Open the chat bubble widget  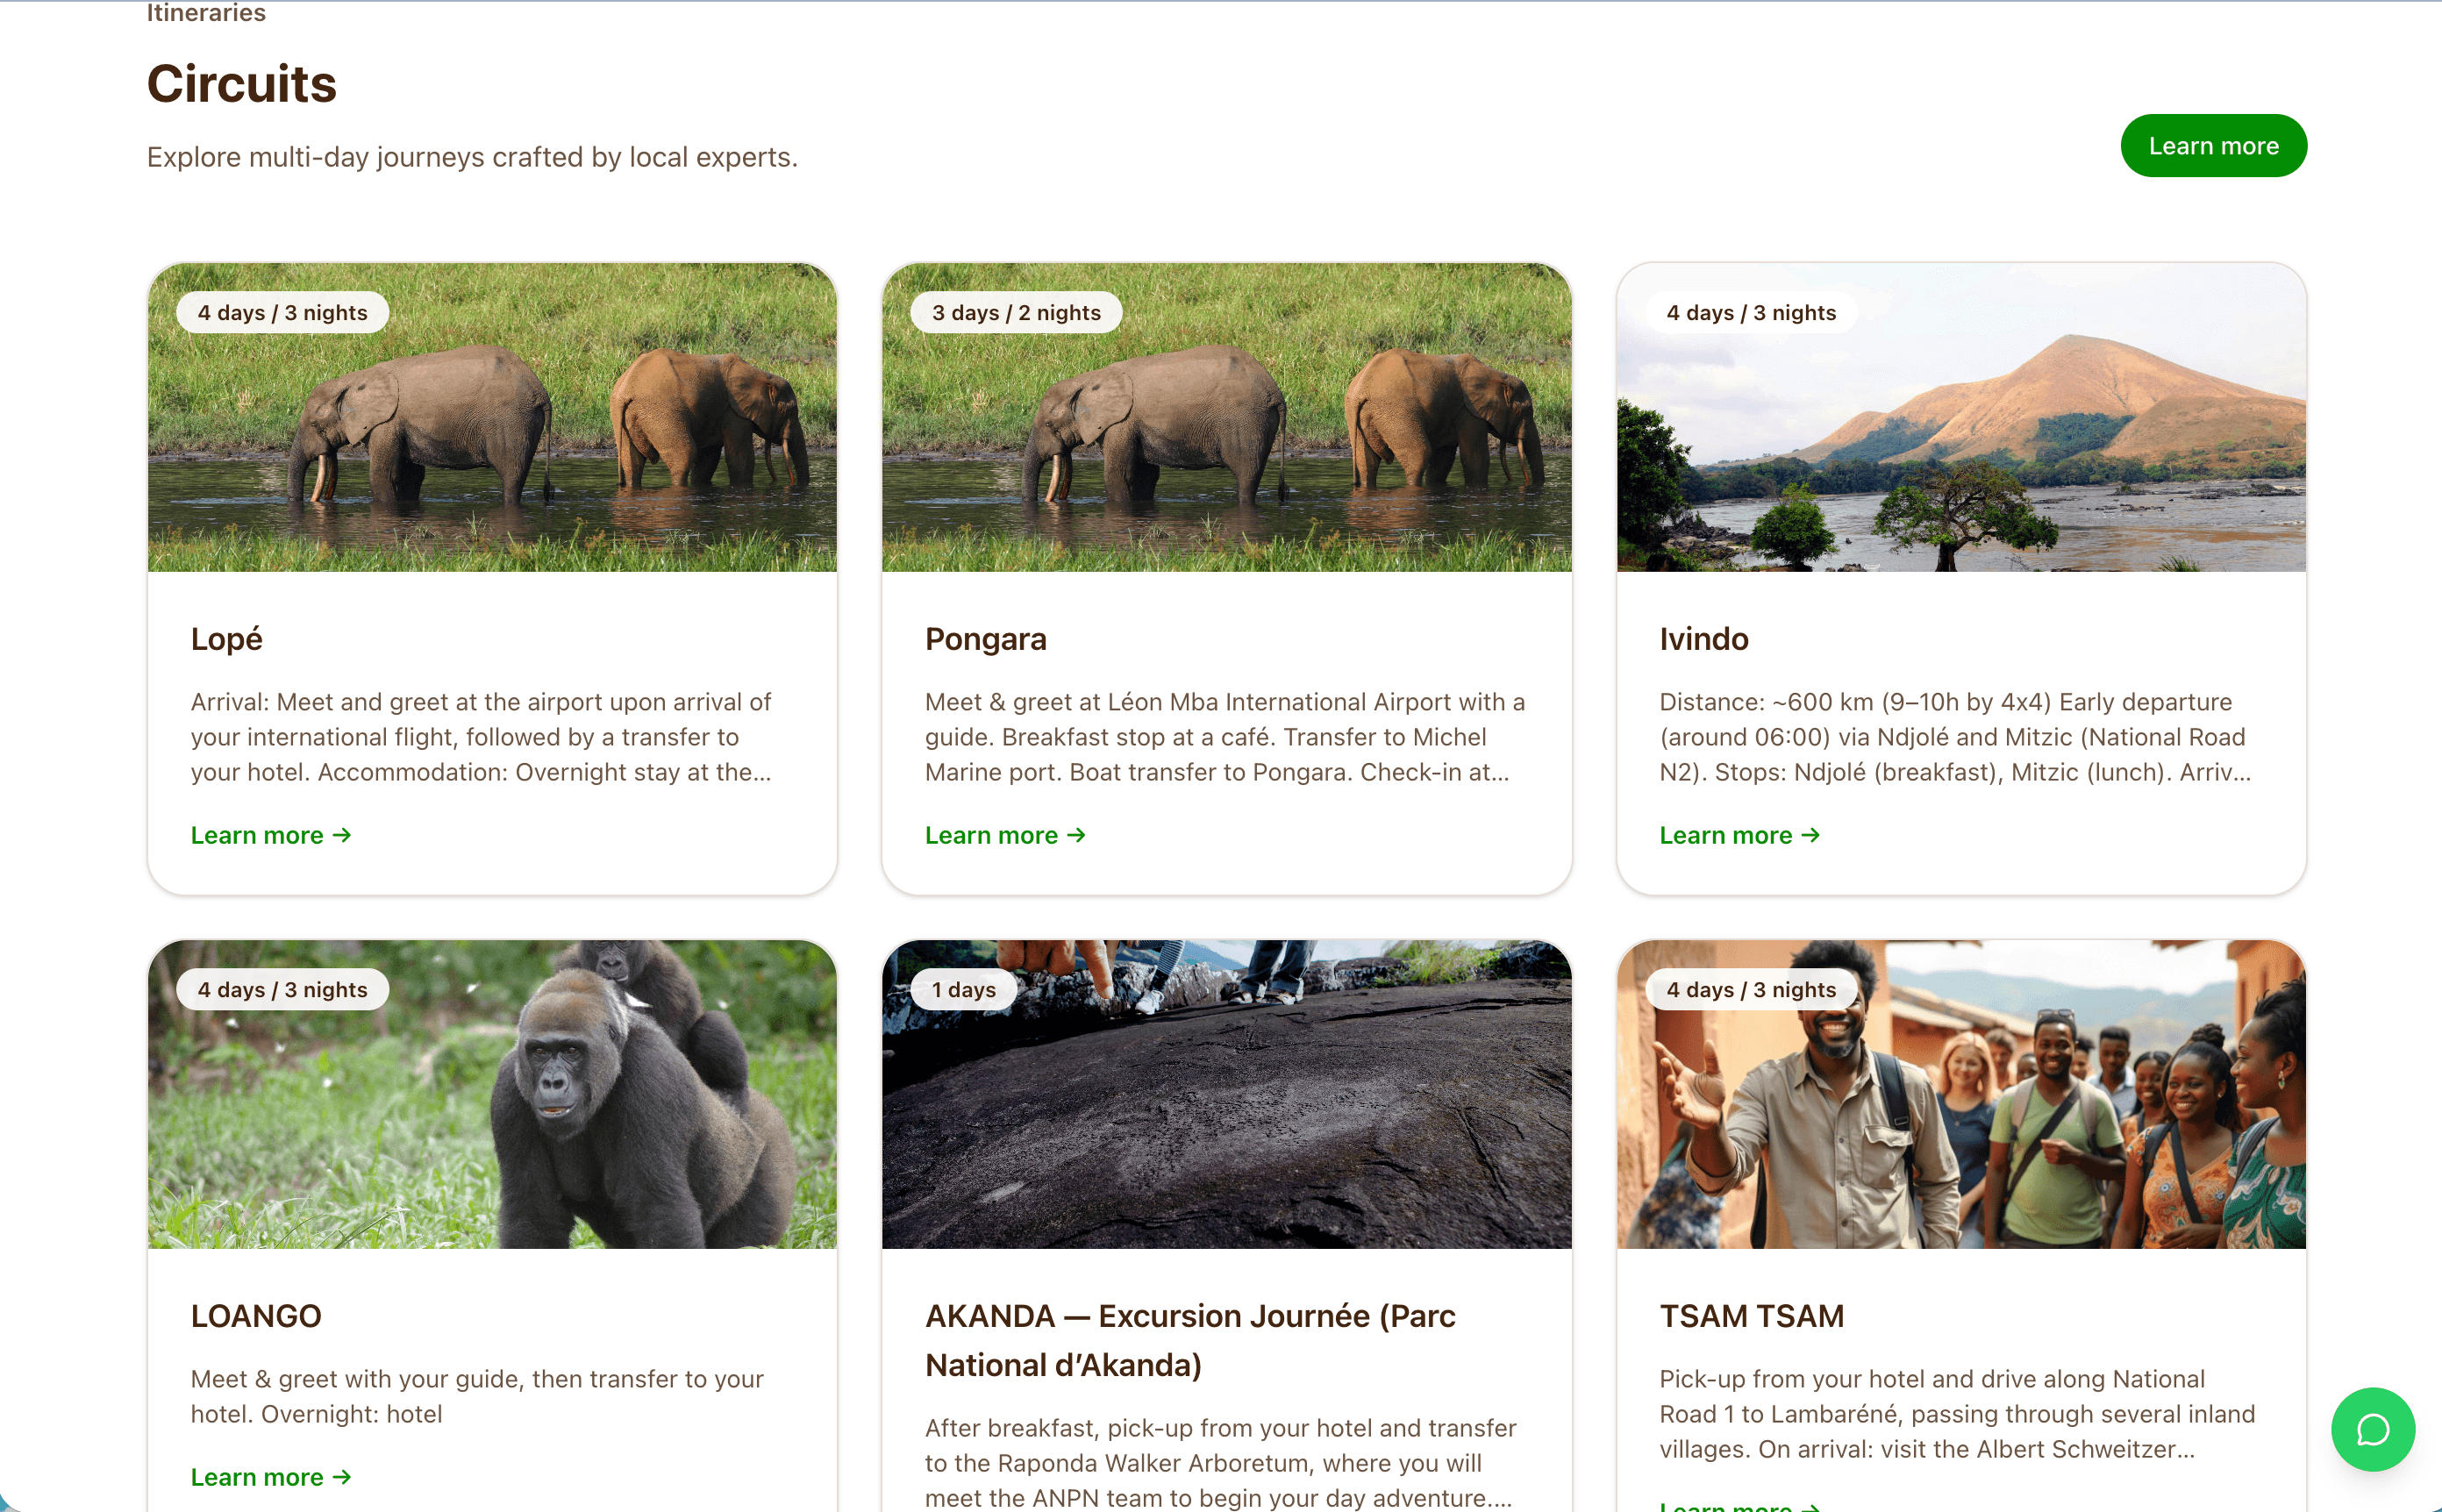[x=2372, y=1429]
